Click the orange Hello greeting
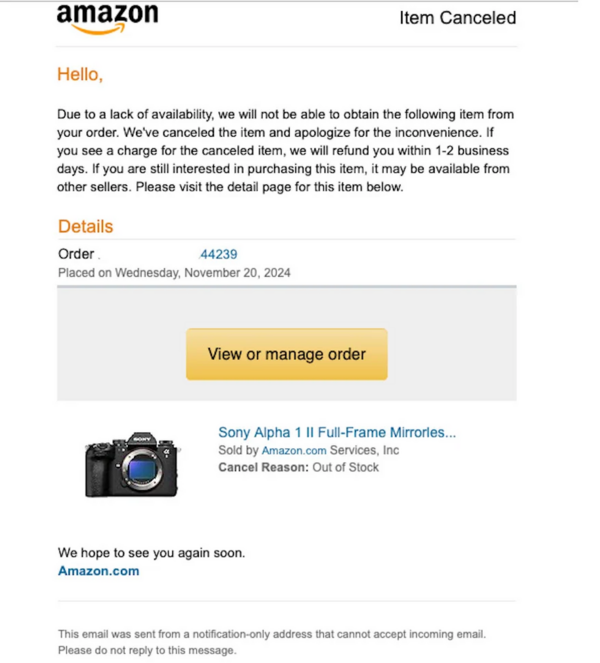 tap(80, 74)
